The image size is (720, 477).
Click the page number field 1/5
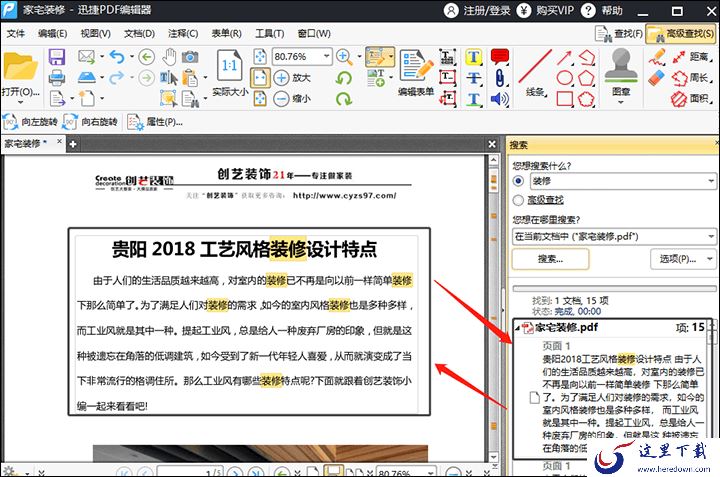(190, 472)
